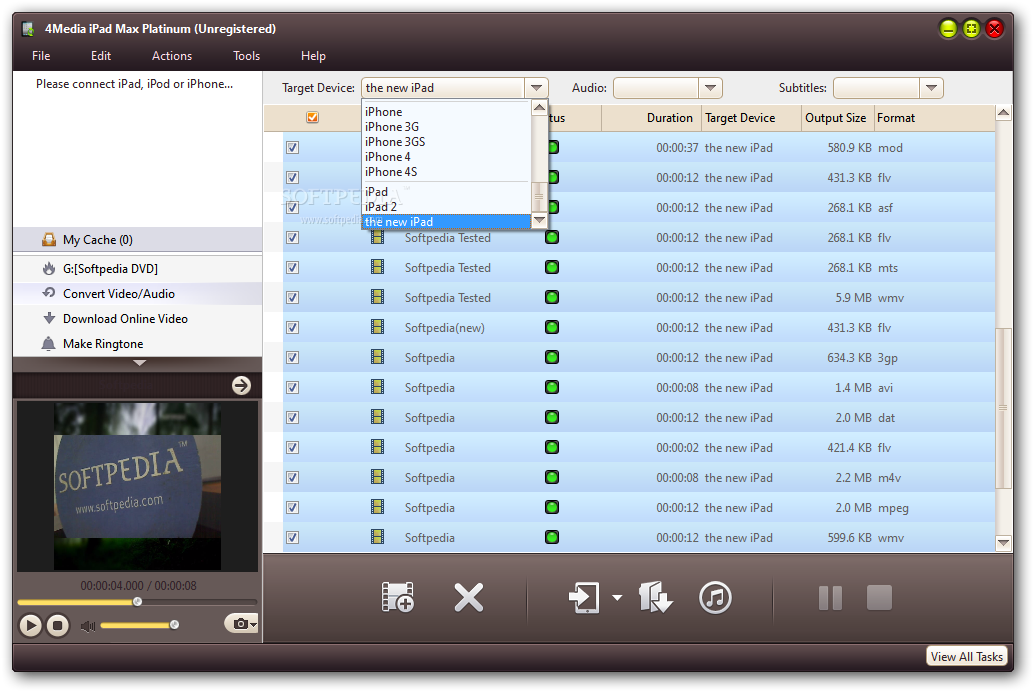Image resolution: width=1034 pixels, height=692 pixels.
Task: Click the Export to device icon
Action: pos(584,598)
